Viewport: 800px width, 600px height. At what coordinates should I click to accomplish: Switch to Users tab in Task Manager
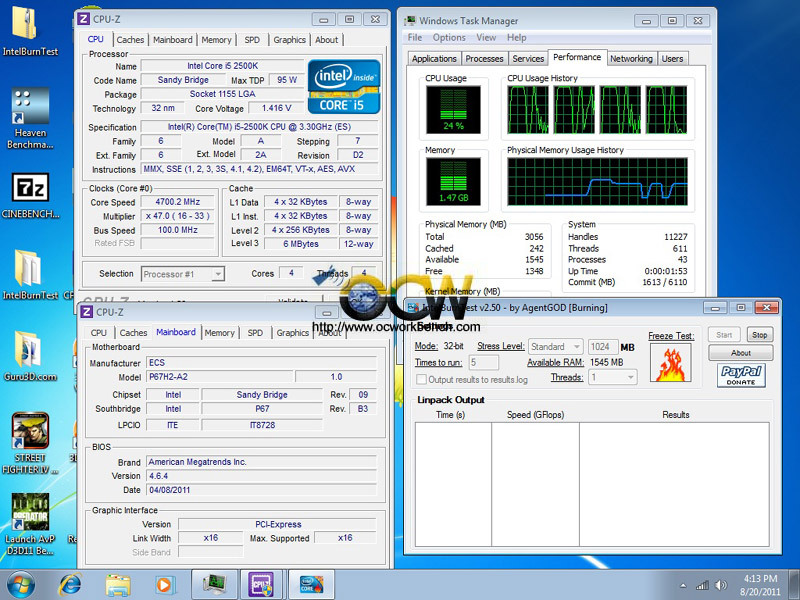(672, 59)
